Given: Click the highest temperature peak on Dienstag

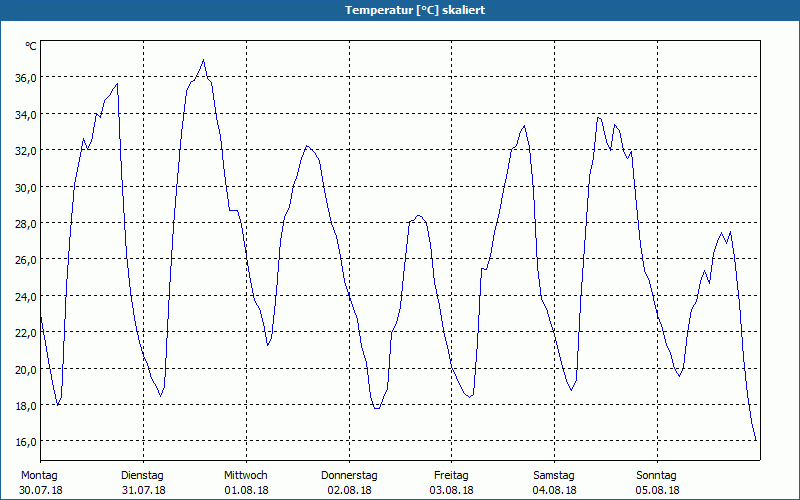Looking at the screenshot, I should [204, 60].
